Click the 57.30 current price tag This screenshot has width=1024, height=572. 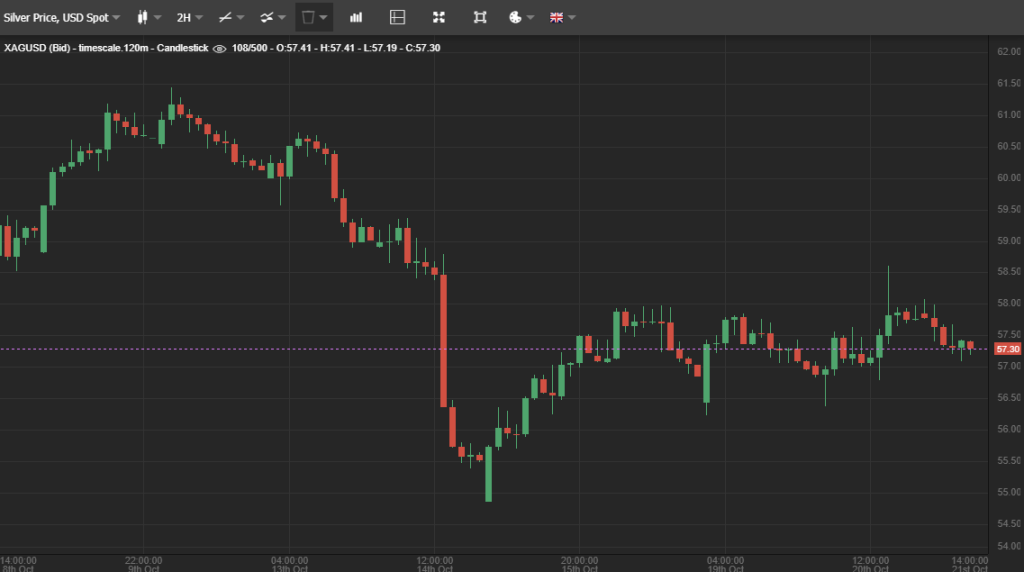1008,349
